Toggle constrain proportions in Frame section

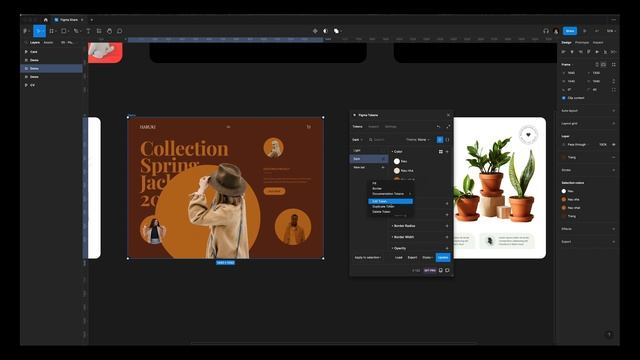tap(613, 81)
